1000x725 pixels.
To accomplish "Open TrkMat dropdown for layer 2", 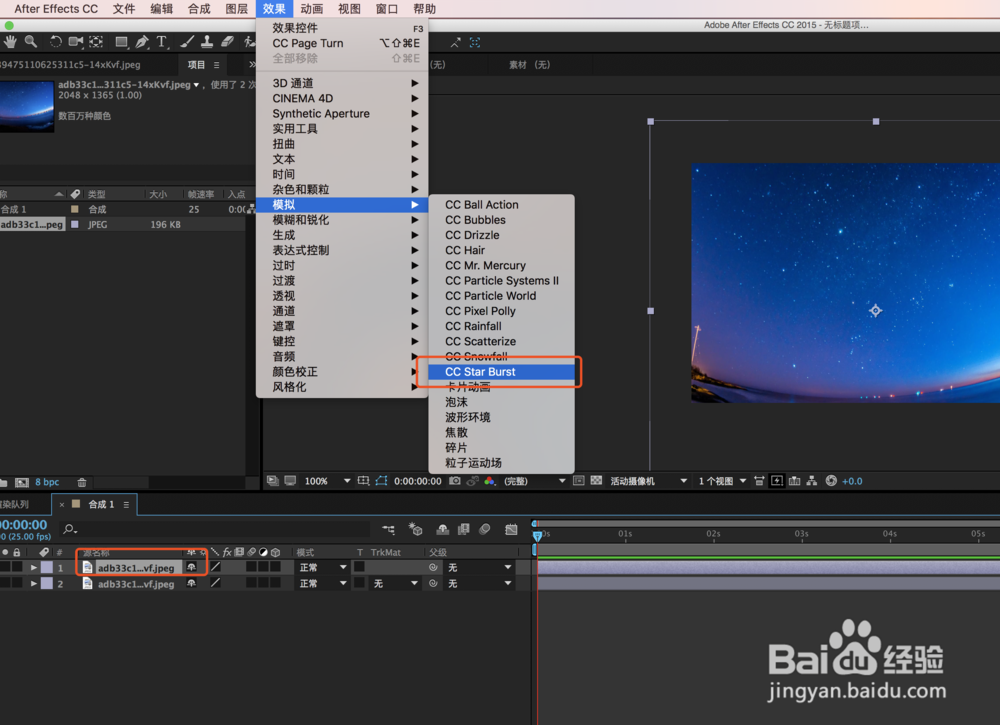I will point(395,583).
